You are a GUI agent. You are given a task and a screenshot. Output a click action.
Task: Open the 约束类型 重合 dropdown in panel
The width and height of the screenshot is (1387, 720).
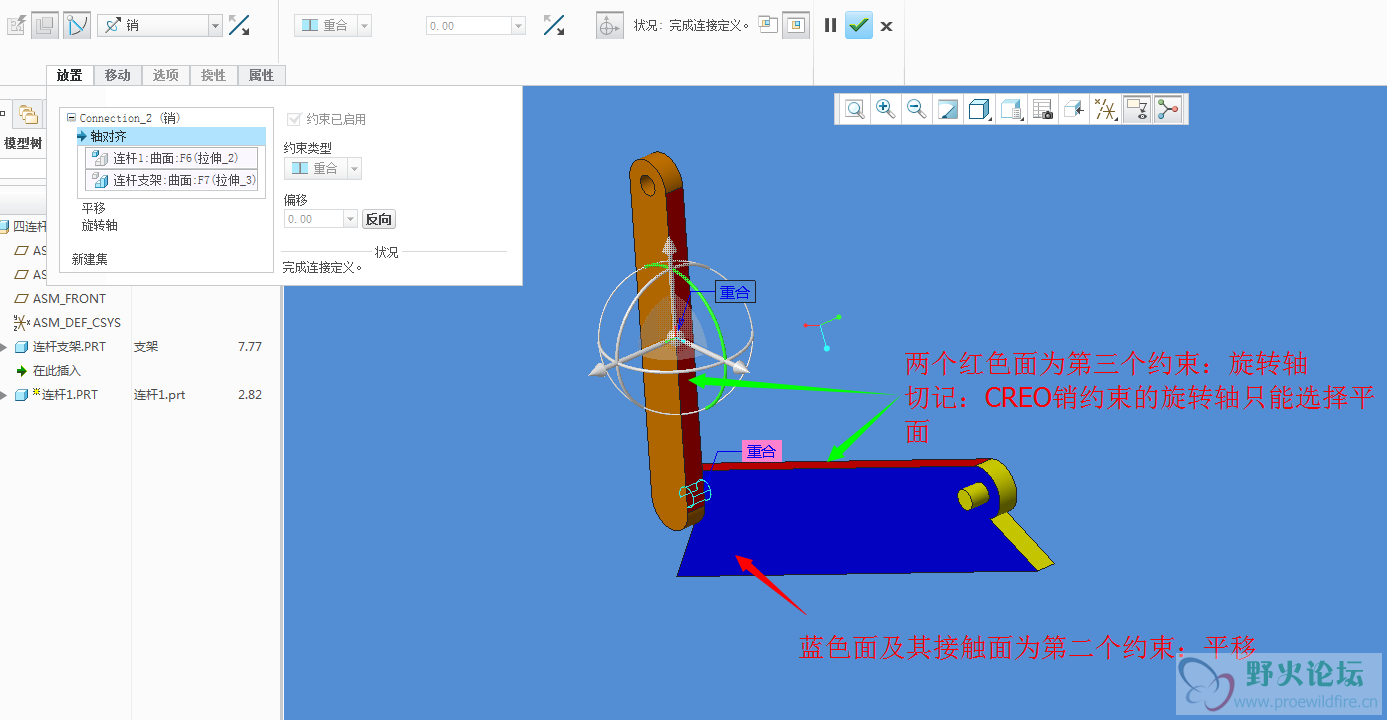[354, 169]
